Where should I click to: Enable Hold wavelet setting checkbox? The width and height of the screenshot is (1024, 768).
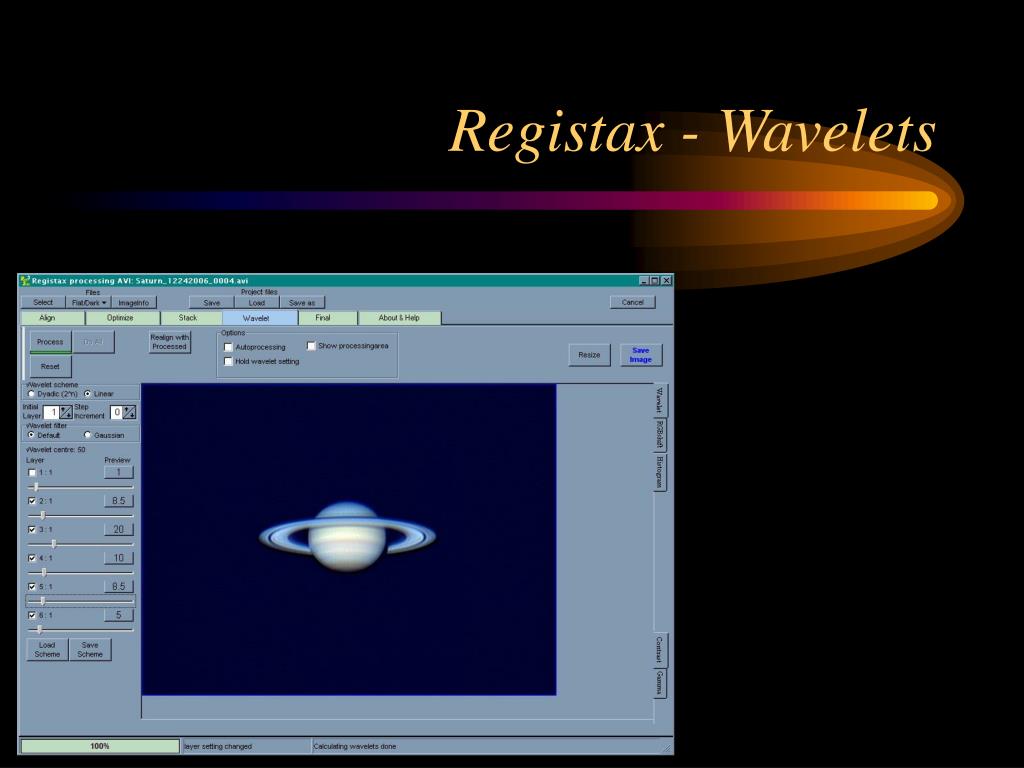(229, 361)
